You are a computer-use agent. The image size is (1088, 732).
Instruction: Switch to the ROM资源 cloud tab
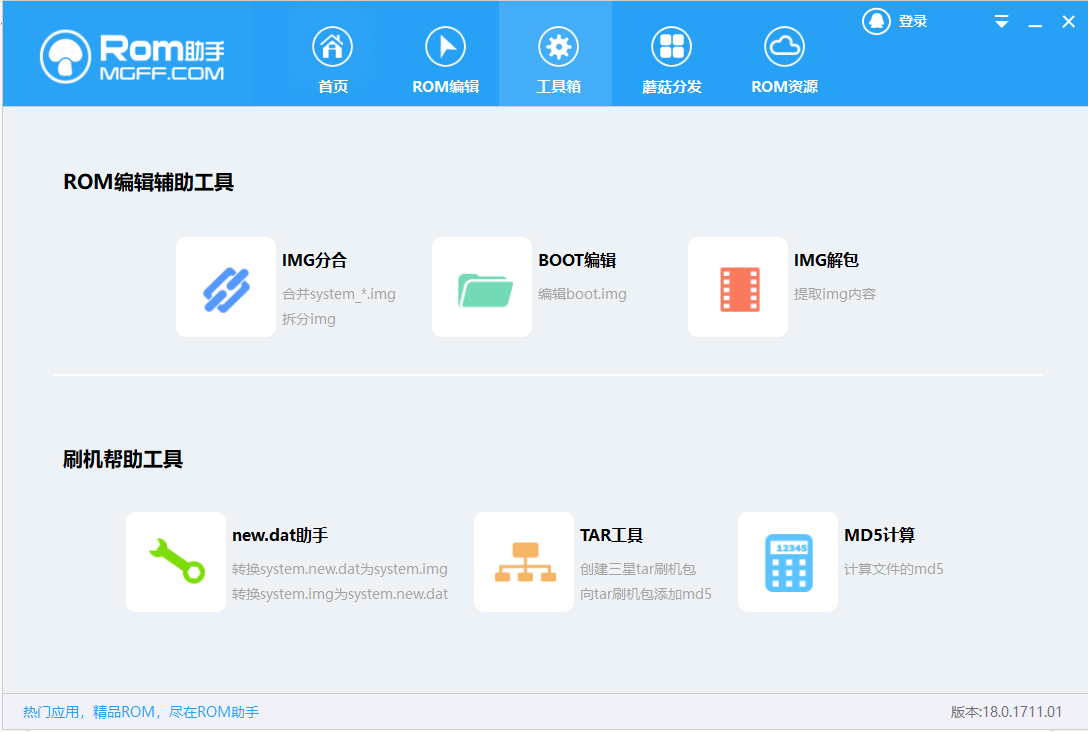tap(784, 59)
